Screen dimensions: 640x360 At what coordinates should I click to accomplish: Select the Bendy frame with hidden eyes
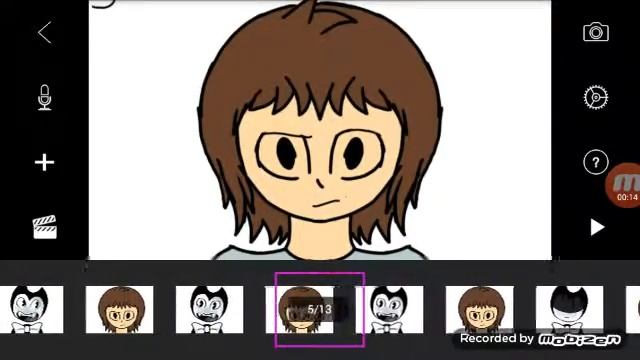(569, 309)
